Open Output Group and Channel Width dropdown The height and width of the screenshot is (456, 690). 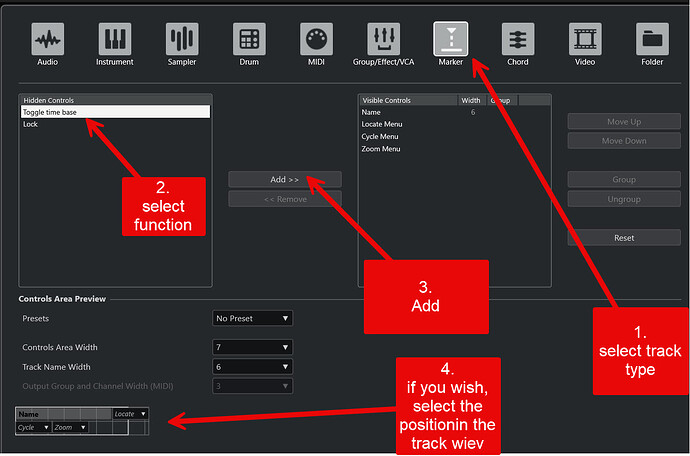[x=253, y=386]
